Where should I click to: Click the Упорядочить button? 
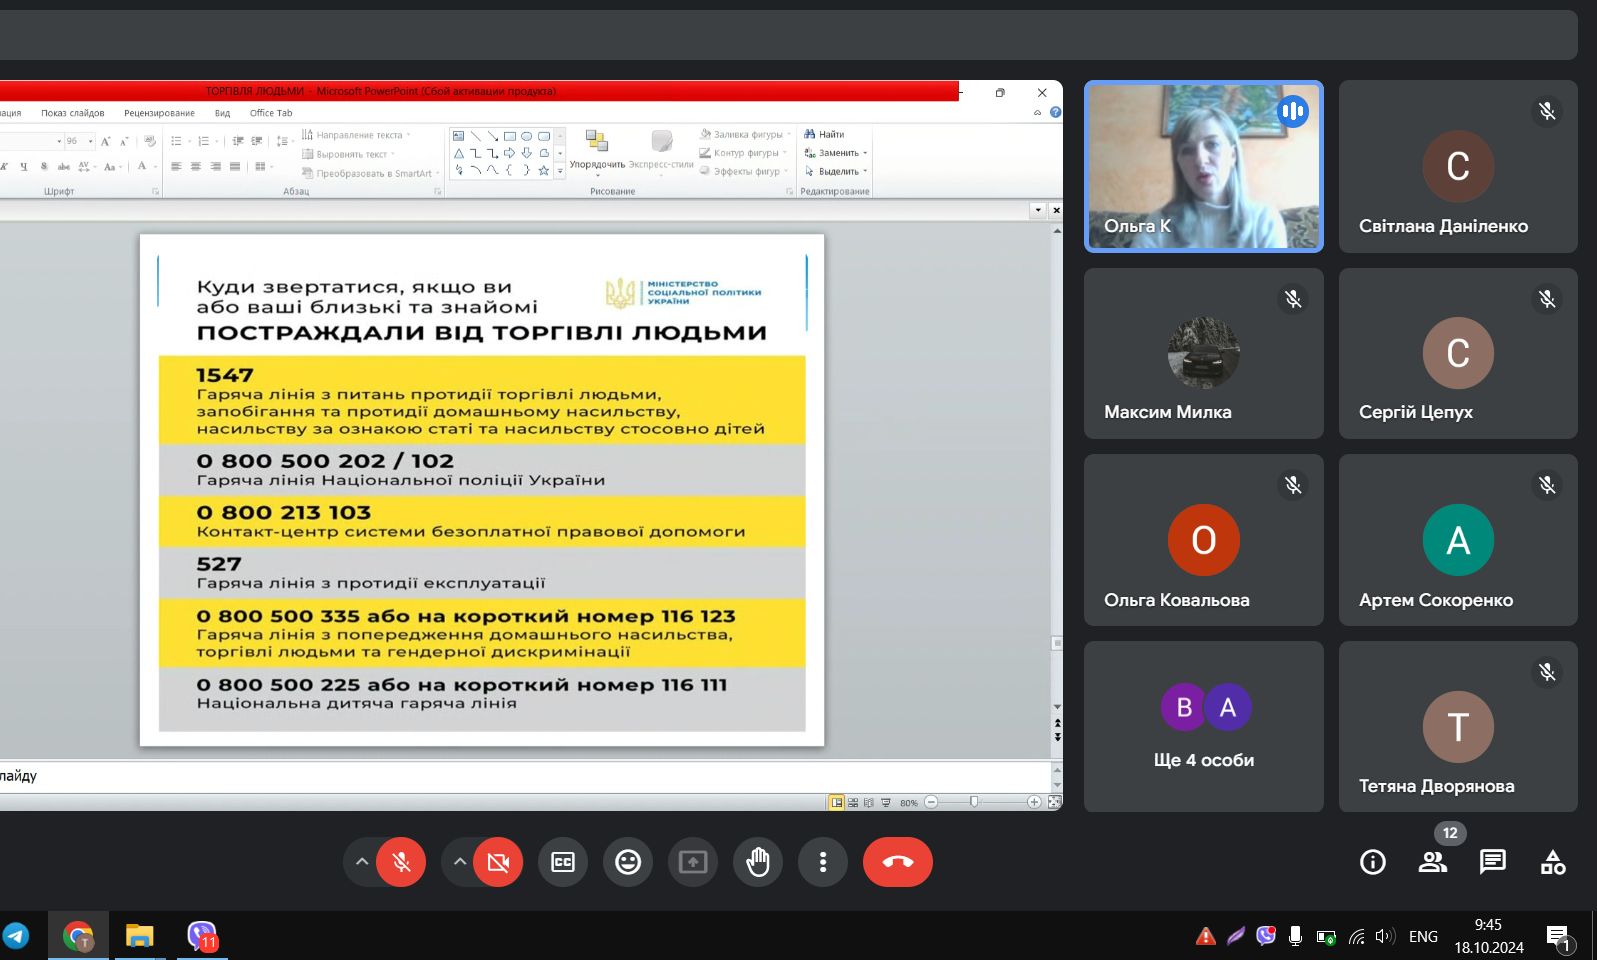coord(597,148)
